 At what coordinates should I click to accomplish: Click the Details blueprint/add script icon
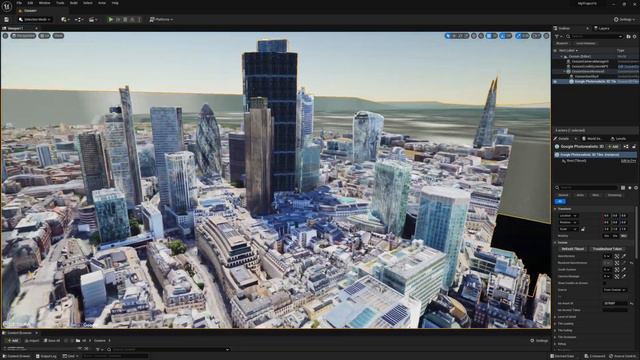[626, 147]
